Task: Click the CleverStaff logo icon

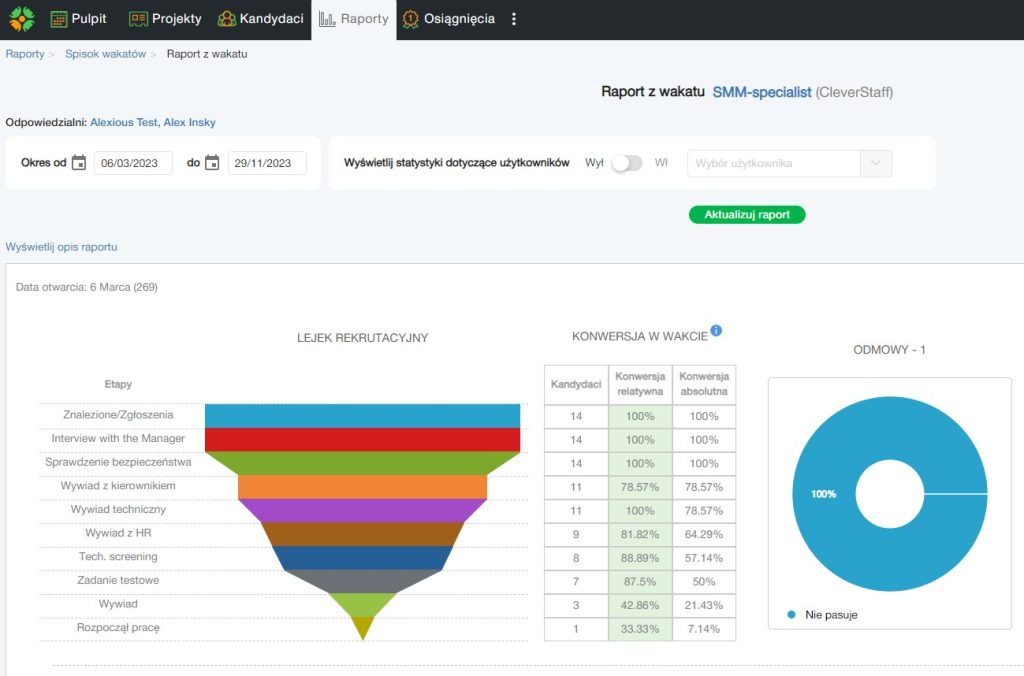Action: tap(21, 19)
